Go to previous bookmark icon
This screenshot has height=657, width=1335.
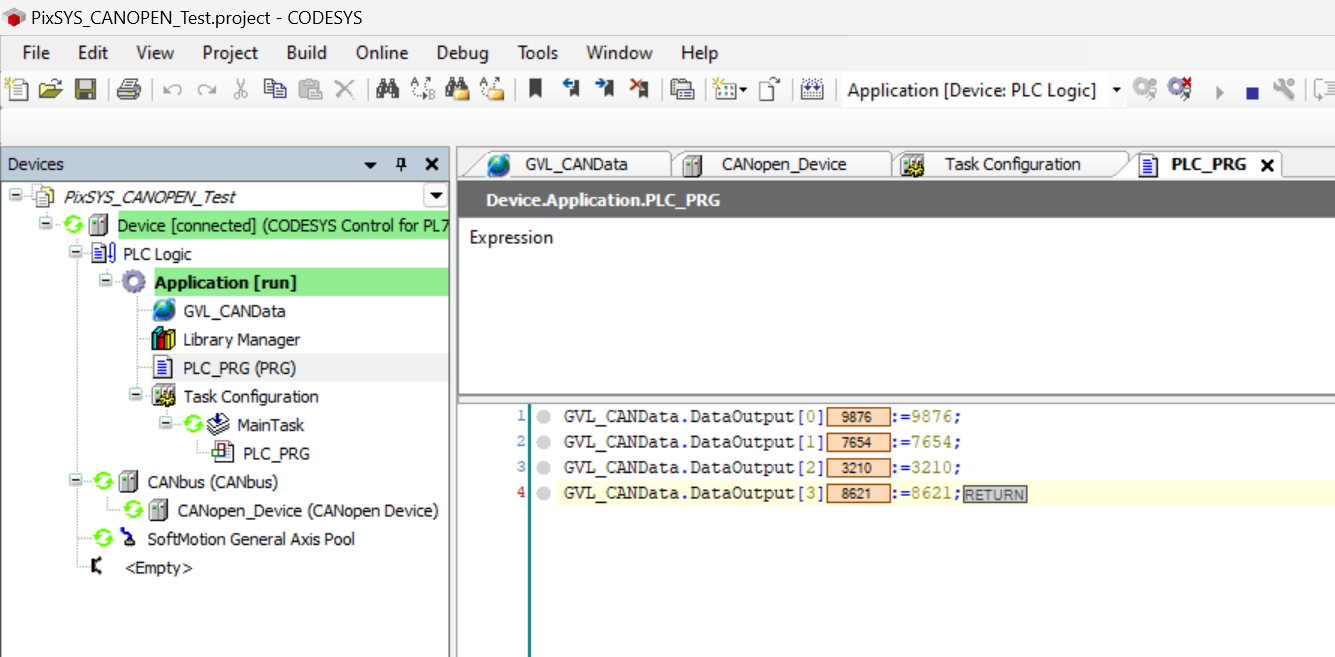pos(570,89)
